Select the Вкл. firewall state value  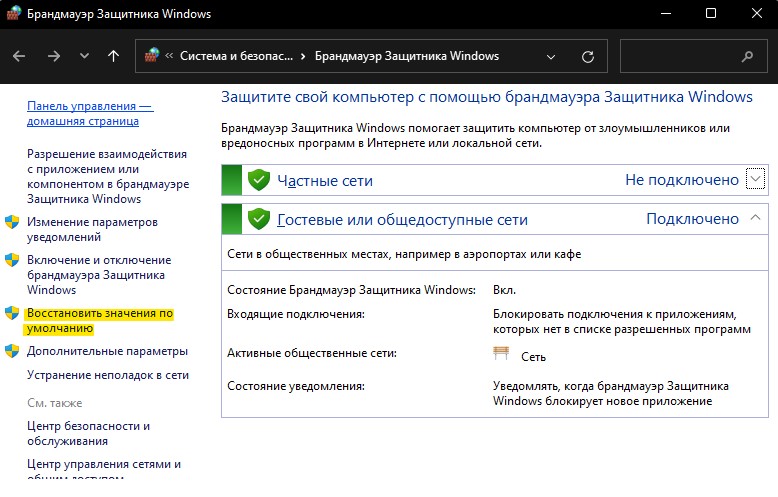(504, 290)
